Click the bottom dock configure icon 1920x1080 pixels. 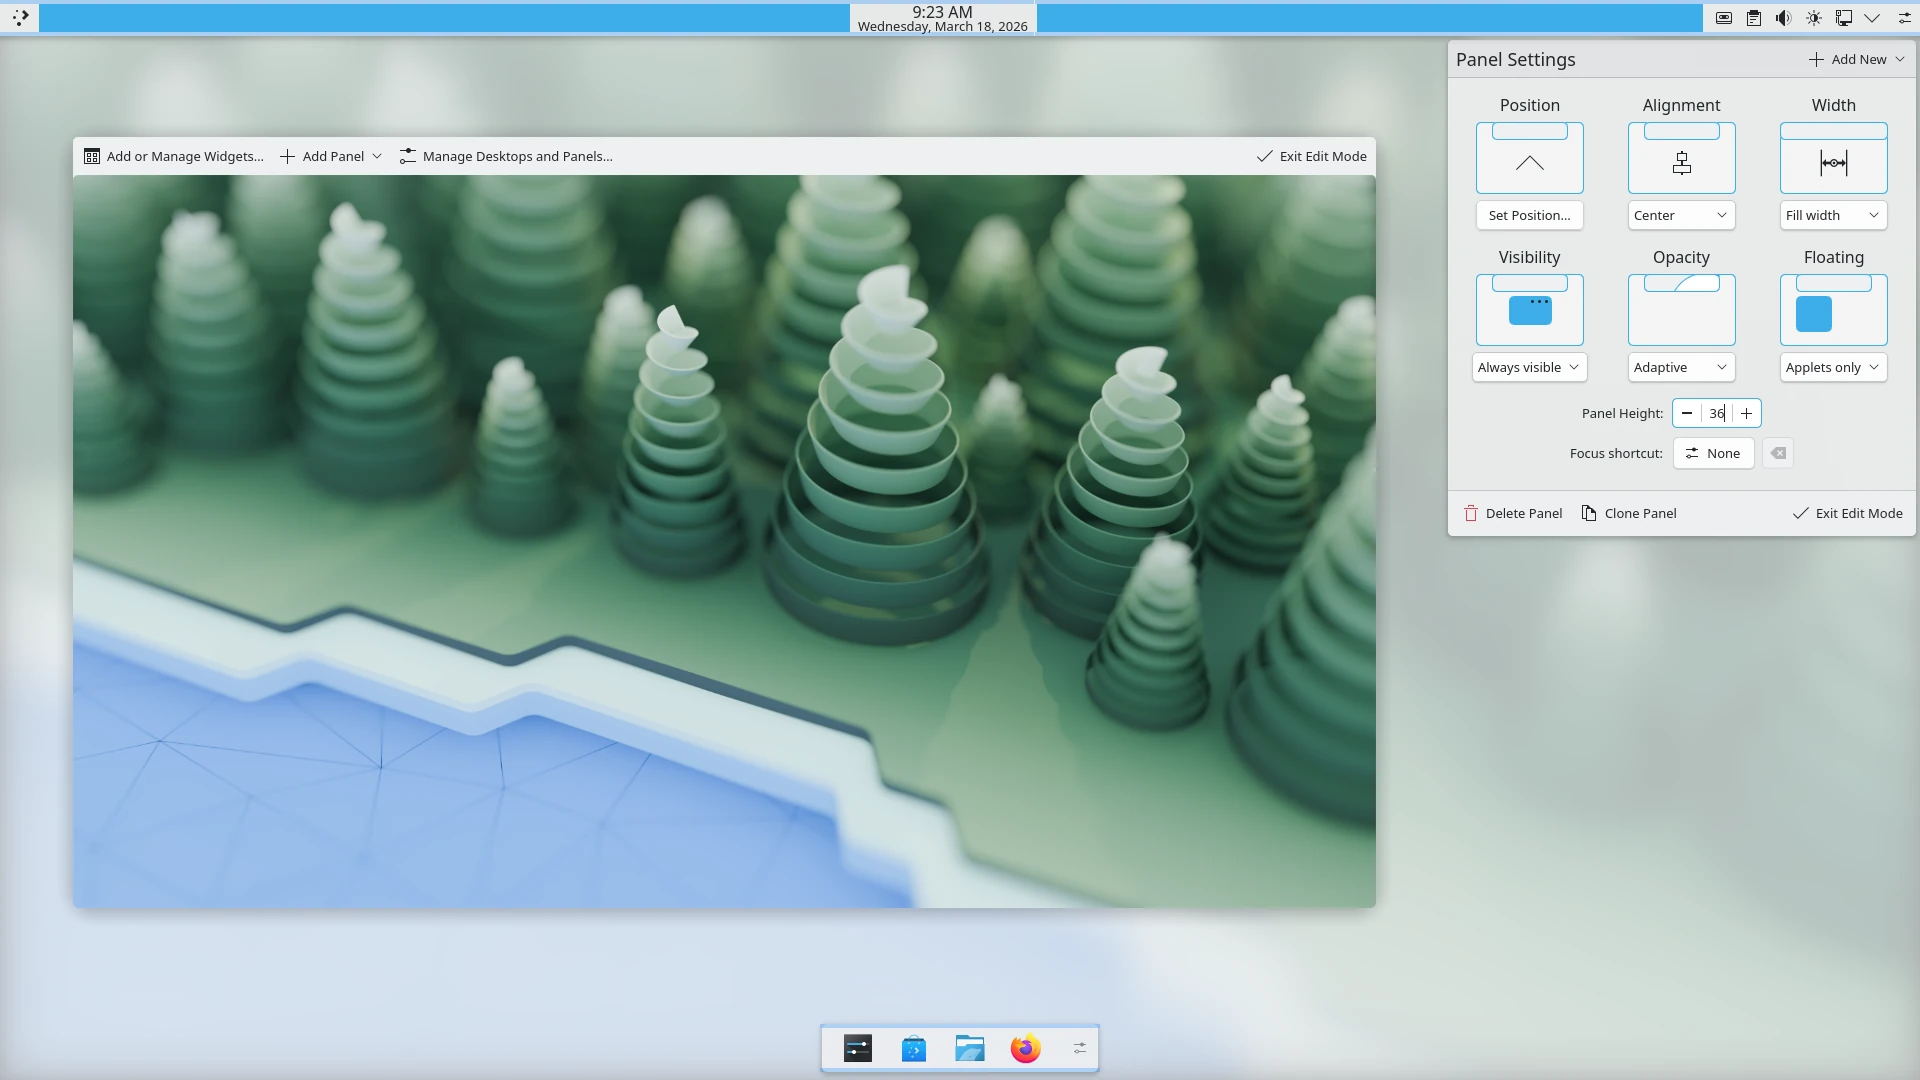1080,1048
